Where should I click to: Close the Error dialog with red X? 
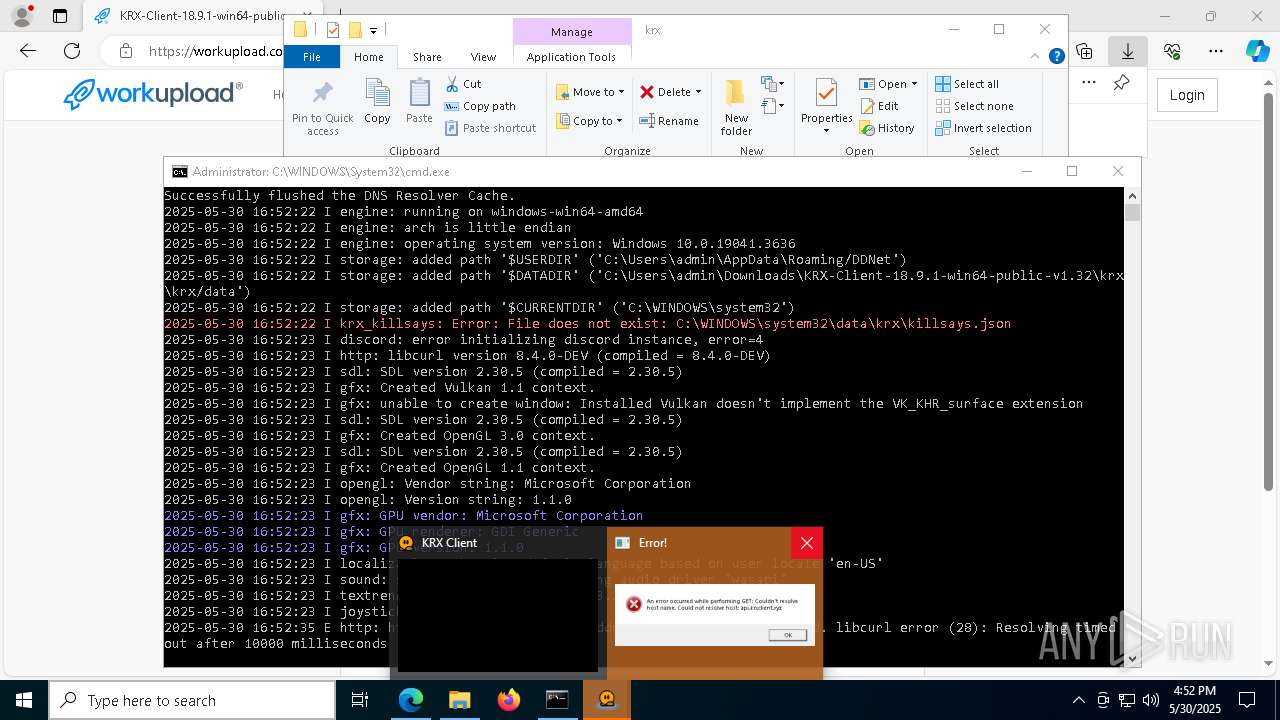click(x=807, y=543)
